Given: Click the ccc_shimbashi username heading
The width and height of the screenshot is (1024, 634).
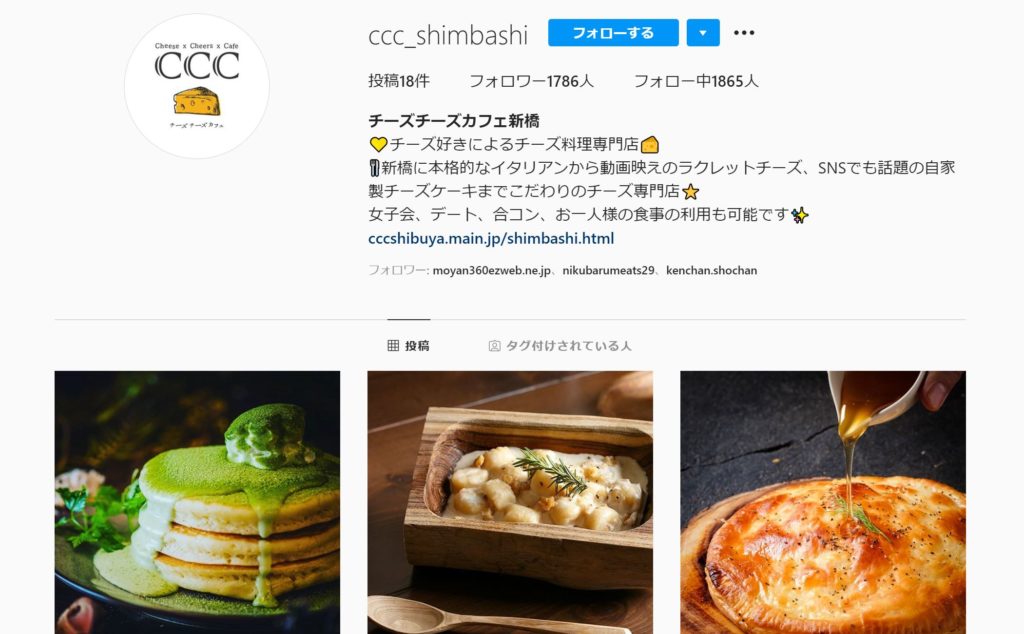Looking at the screenshot, I should [448, 35].
